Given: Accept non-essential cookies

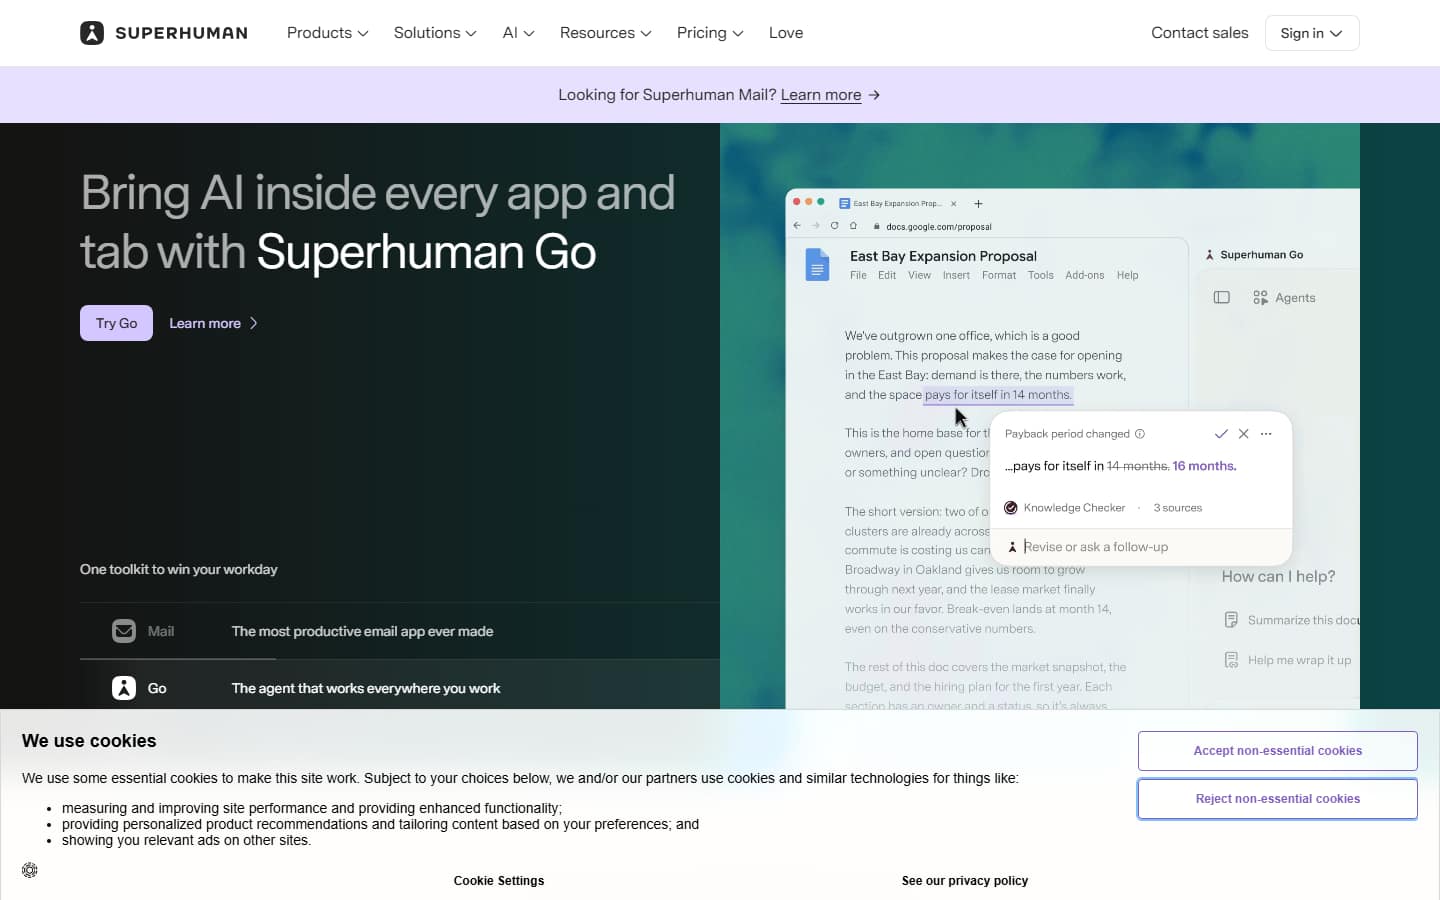Looking at the screenshot, I should tap(1277, 751).
